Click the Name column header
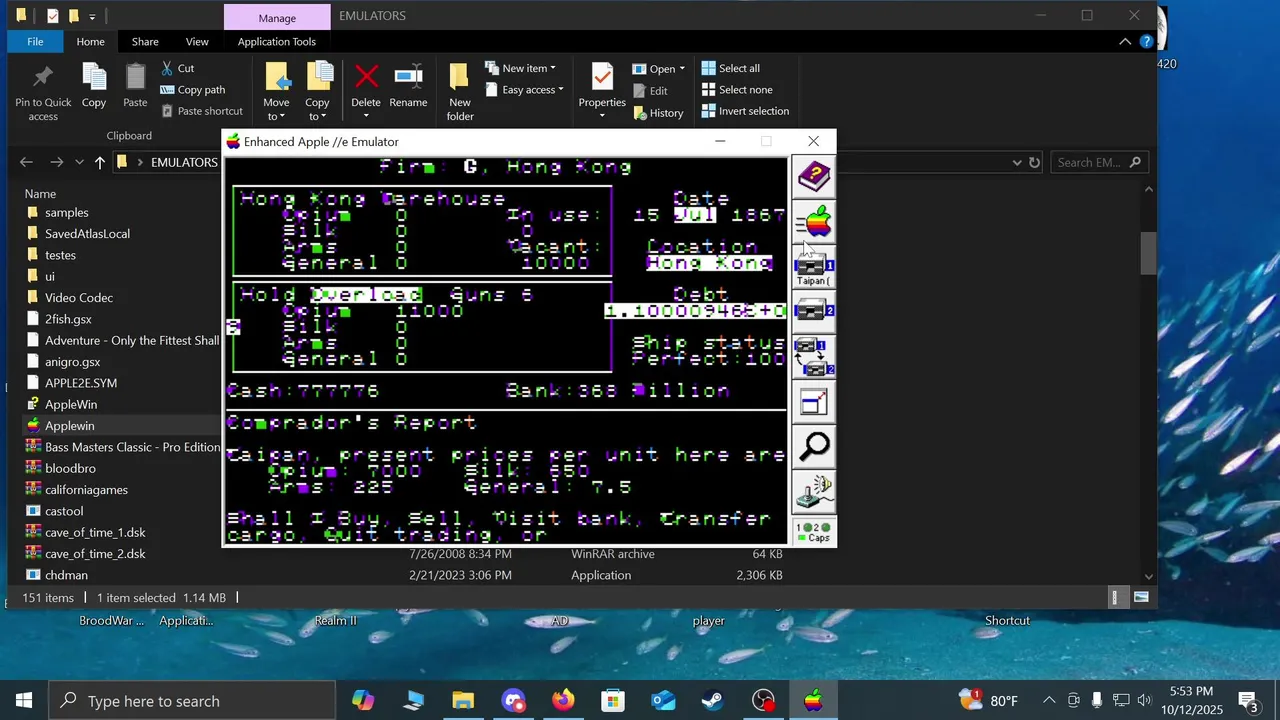Viewport: 1280px width, 720px height. point(41,194)
